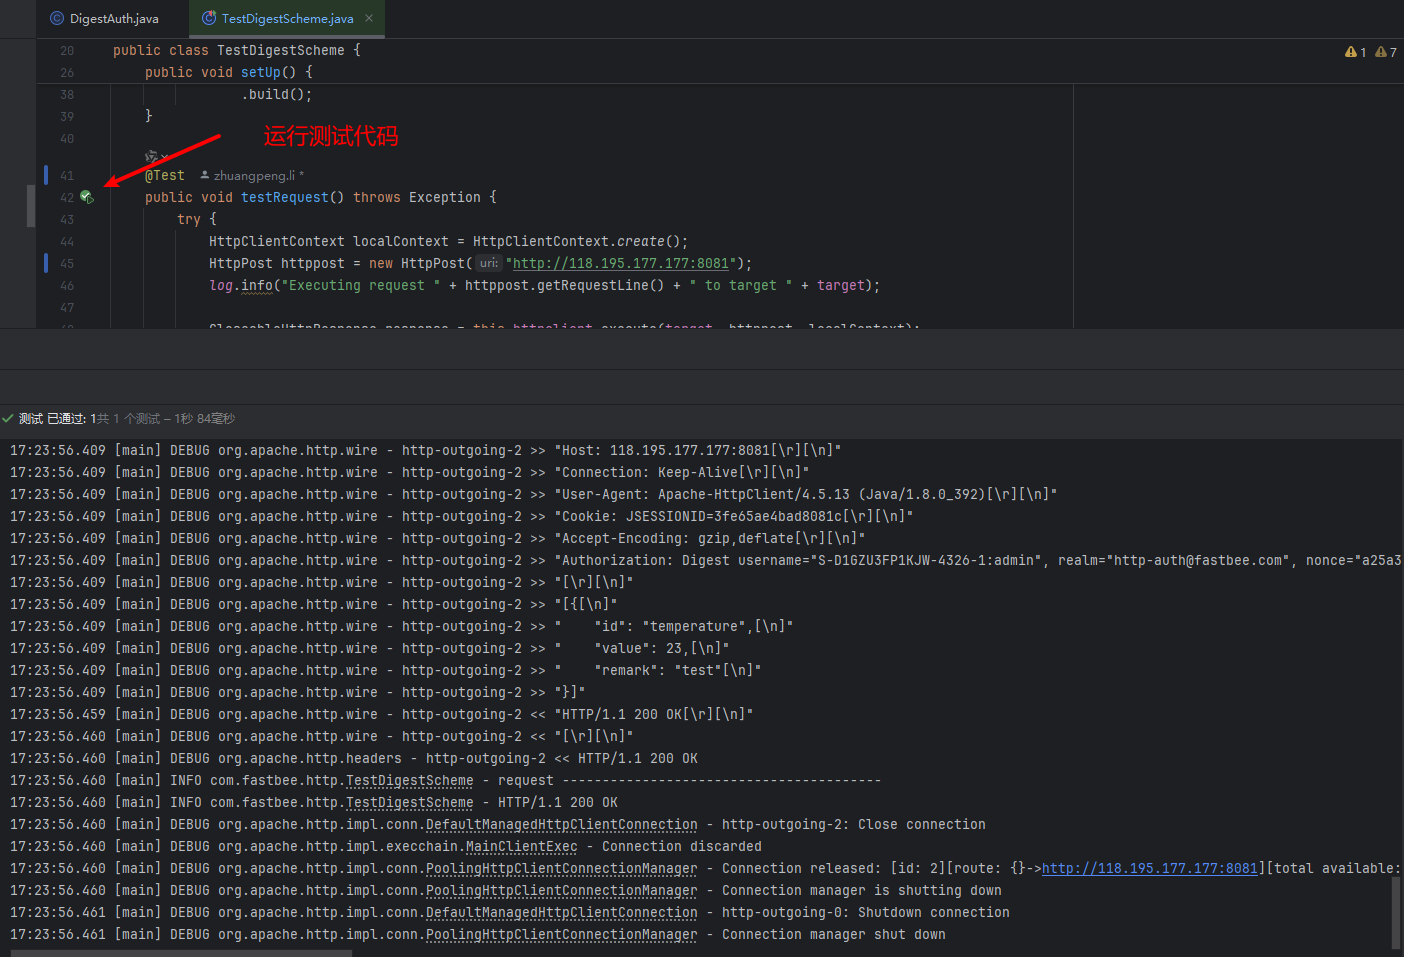
Task: Open PoolingHttpClientConnectionManager link on is shutting down line
Action: 562,890
